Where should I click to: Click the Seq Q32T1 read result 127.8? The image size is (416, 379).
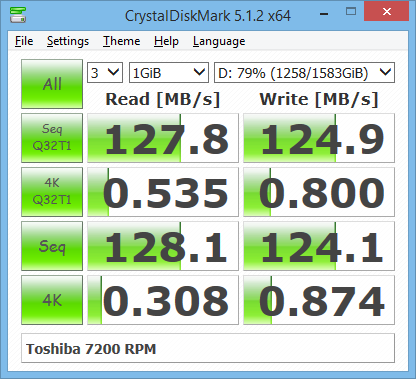click(163, 138)
